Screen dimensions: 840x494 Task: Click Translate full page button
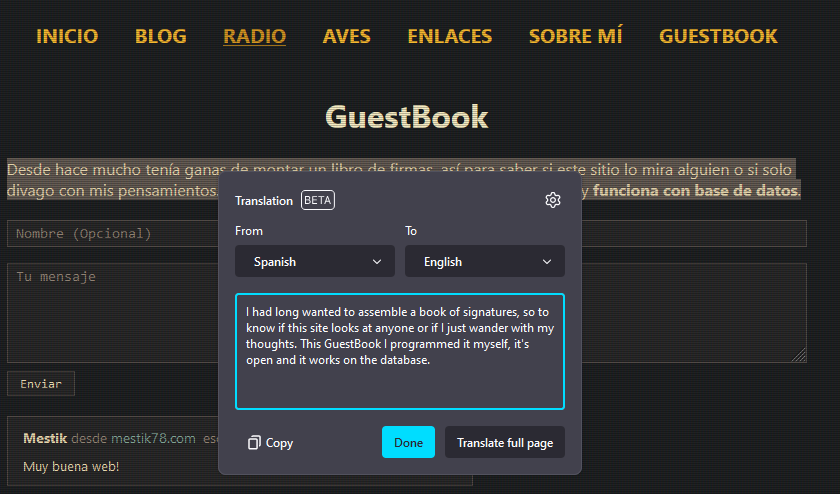[x=504, y=443]
